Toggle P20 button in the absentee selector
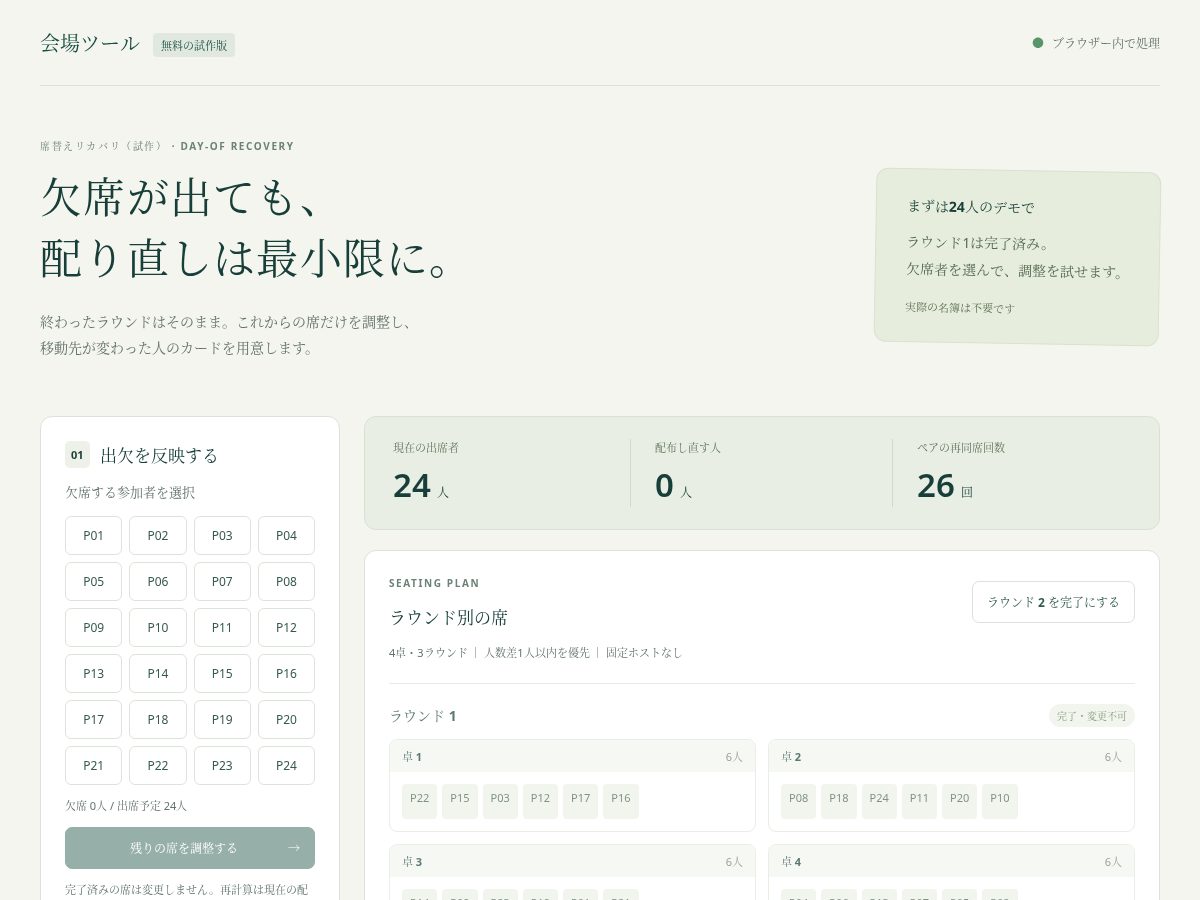Screen dimensions: 1200x900 [x=286, y=719]
